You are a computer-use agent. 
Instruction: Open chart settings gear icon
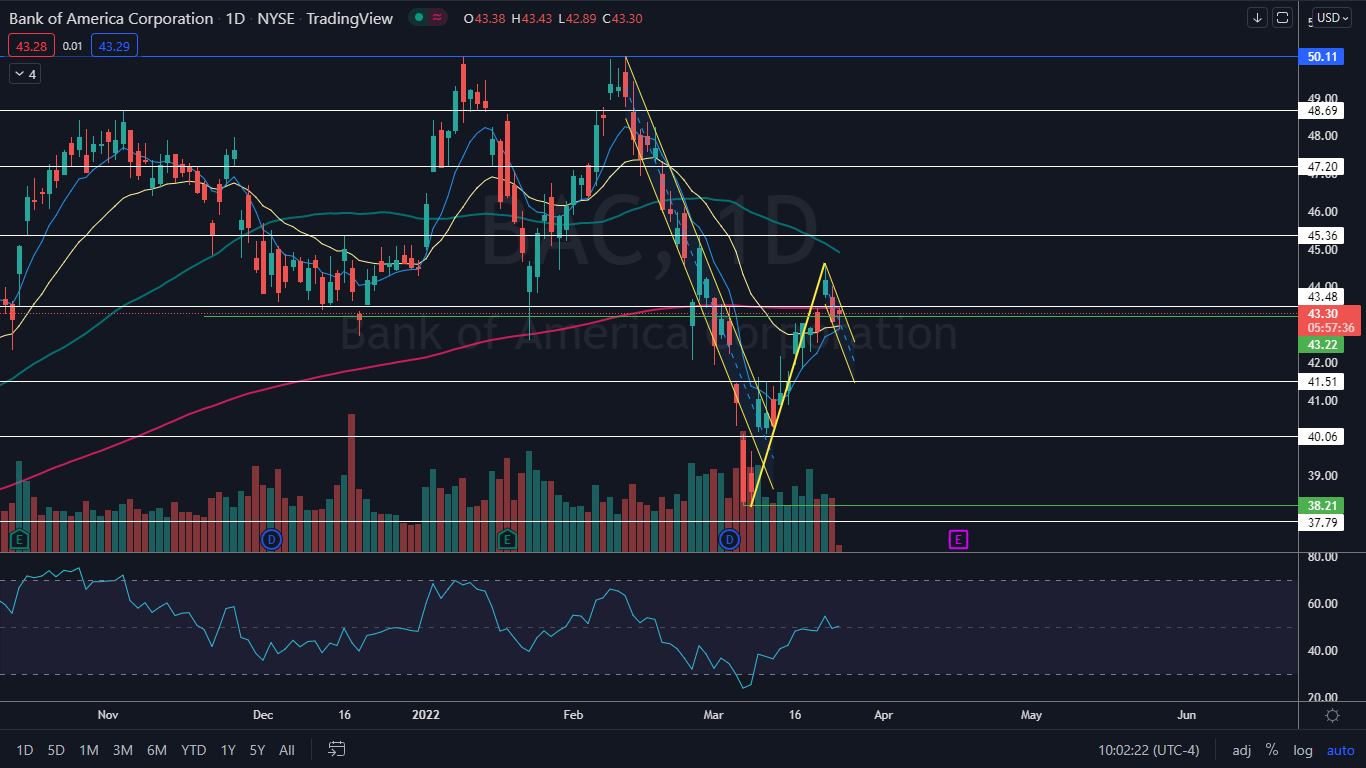[x=1332, y=715]
